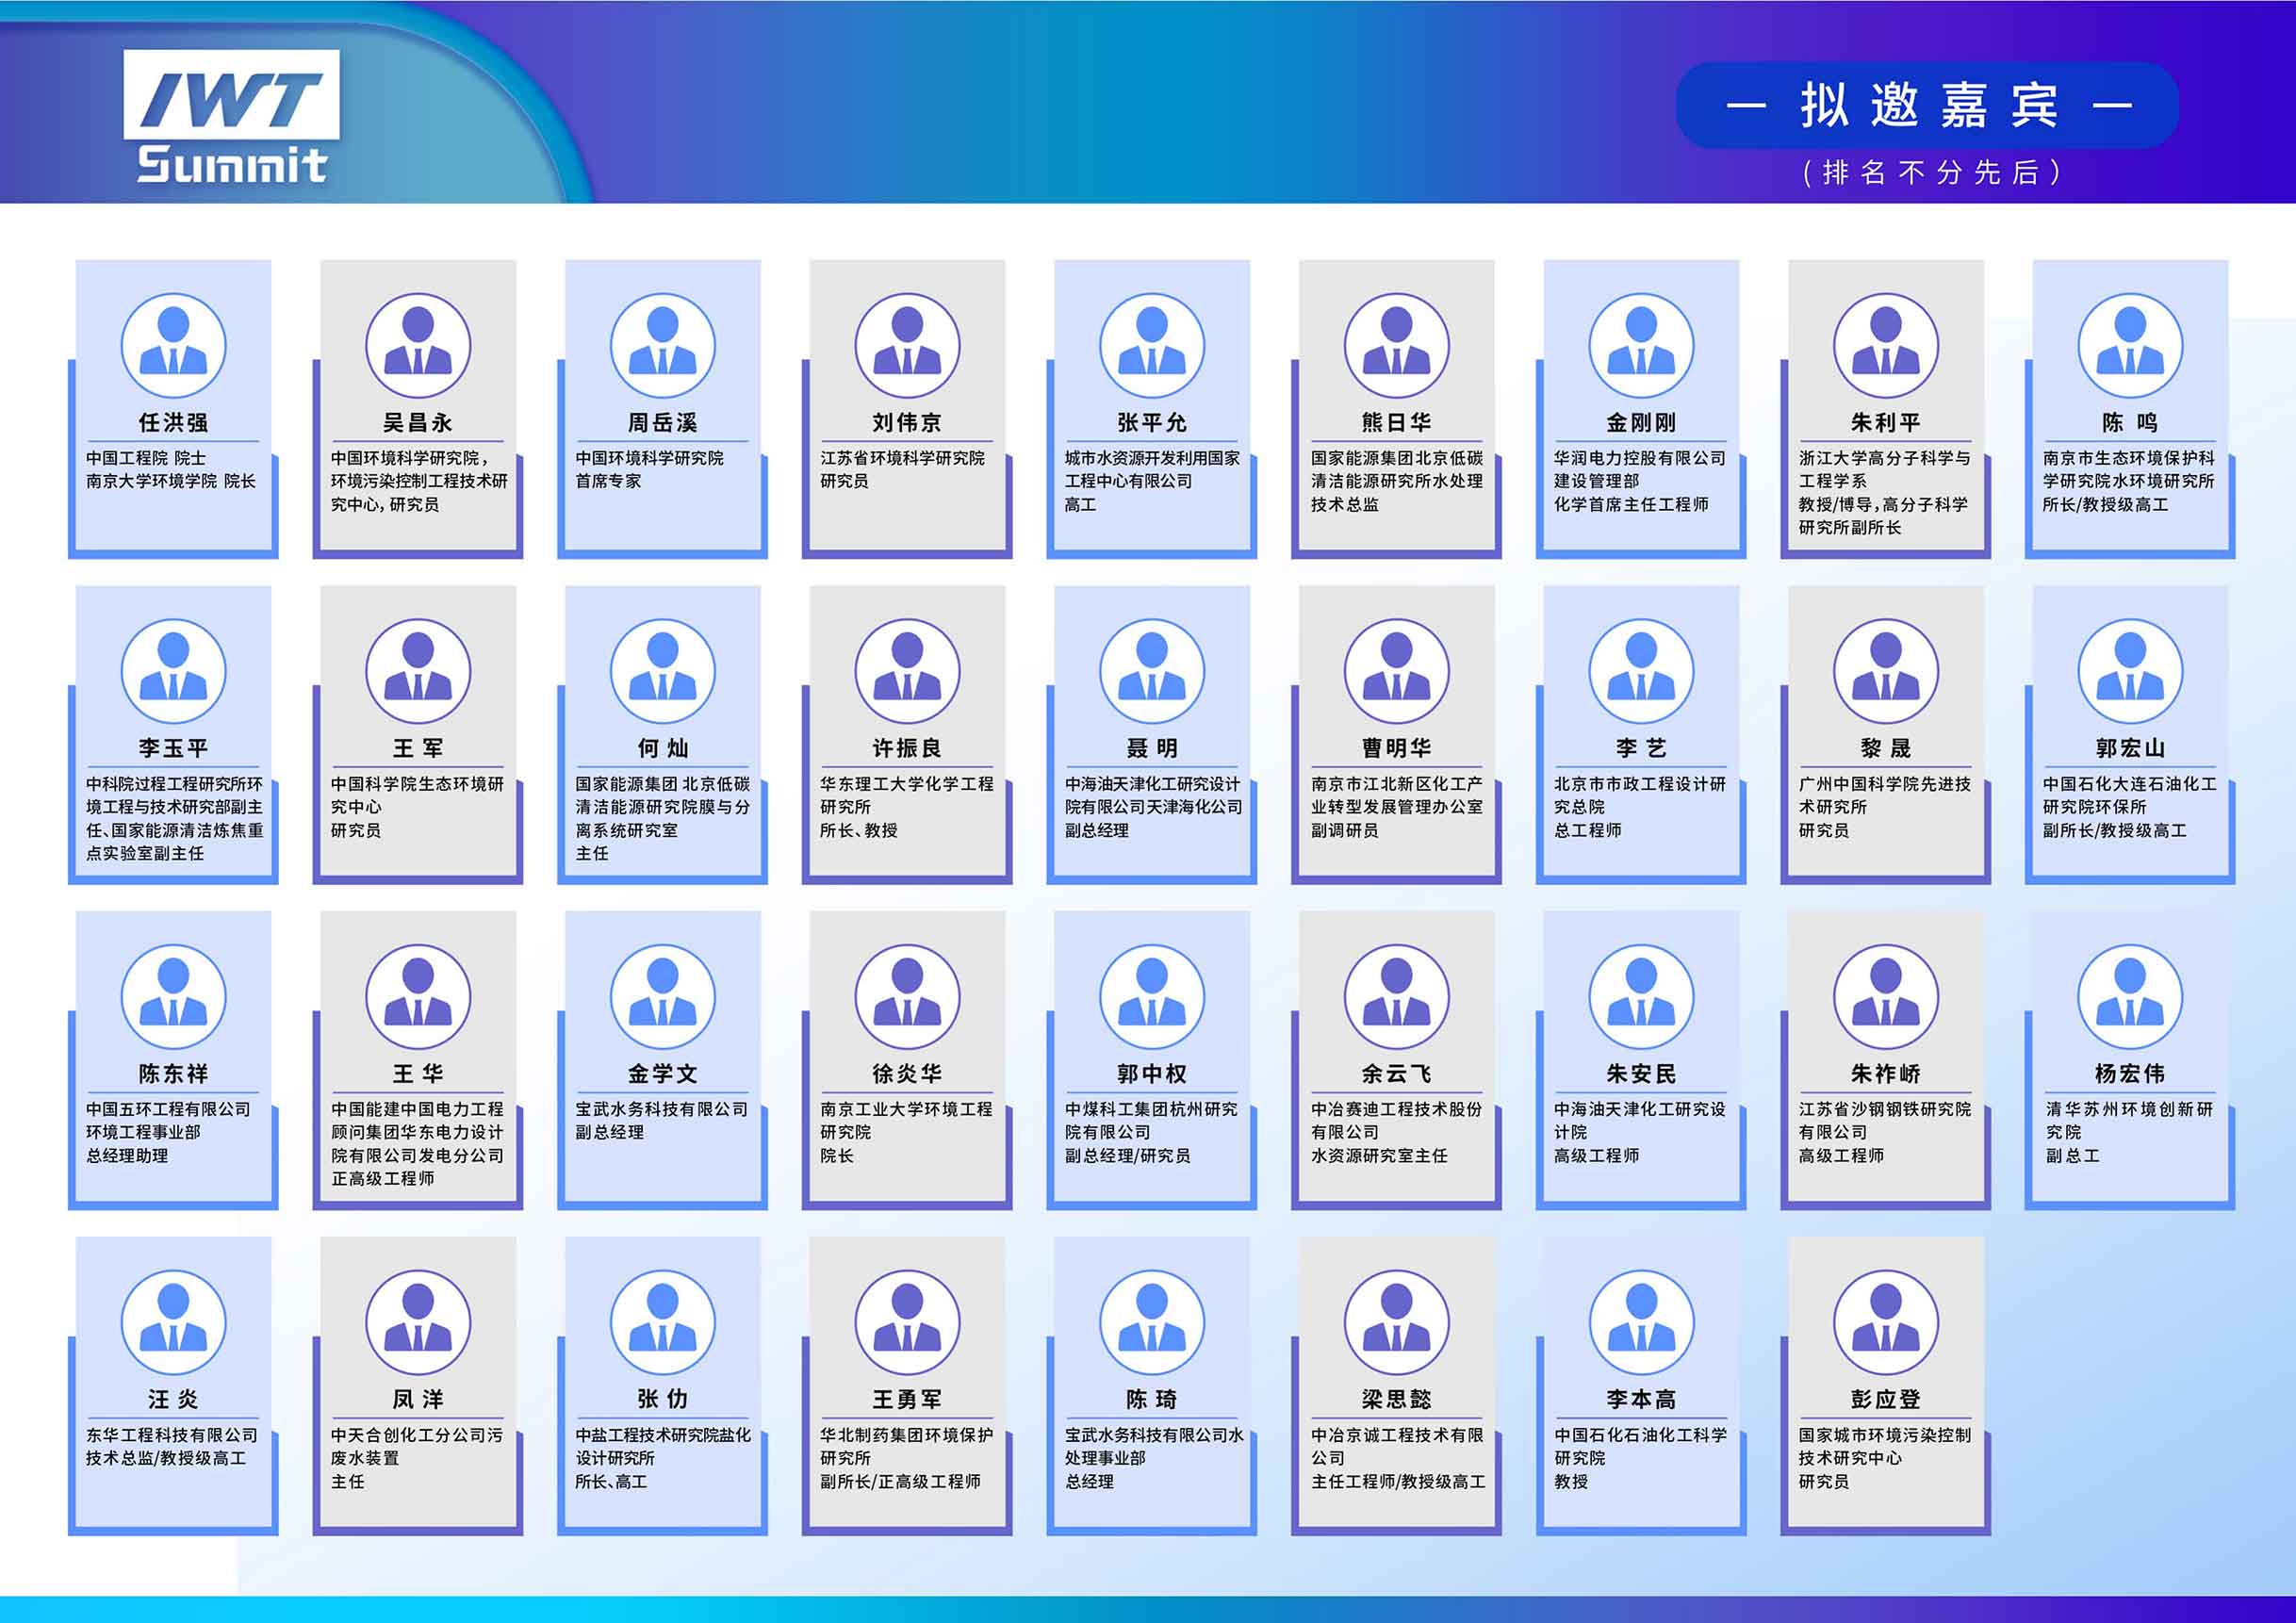Select the name 刘伟京
The width and height of the screenshot is (2296, 1623).
pos(907,423)
